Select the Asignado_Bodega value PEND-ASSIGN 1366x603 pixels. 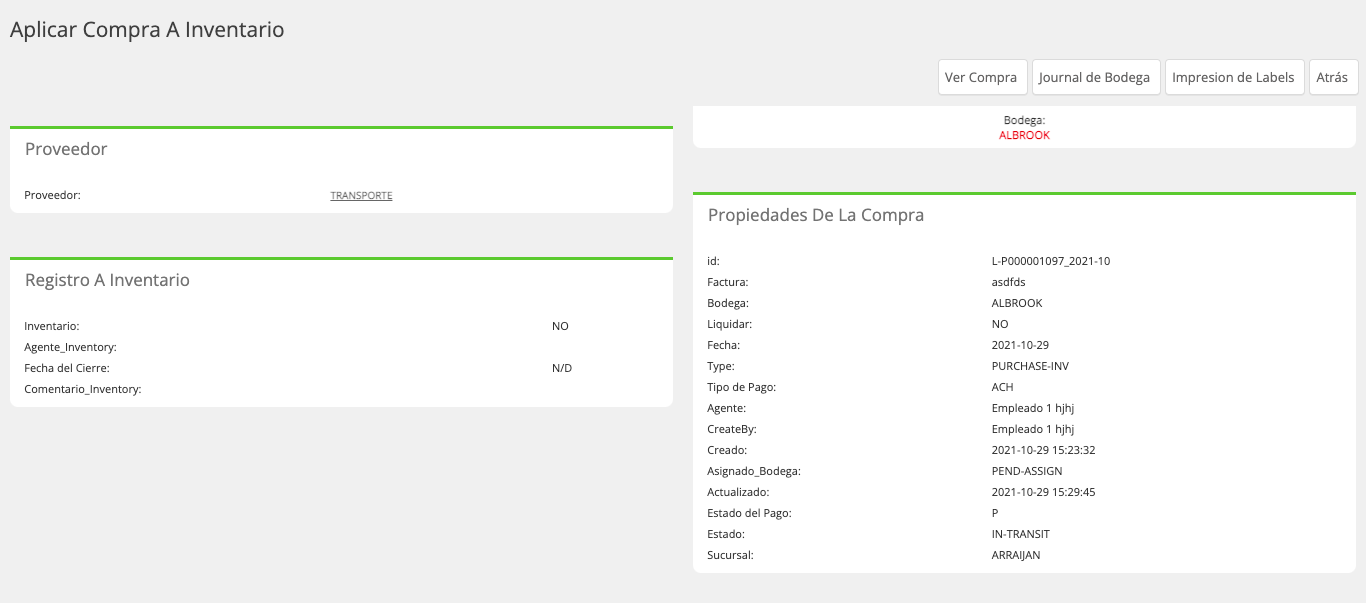pyautogui.click(x=1026, y=471)
